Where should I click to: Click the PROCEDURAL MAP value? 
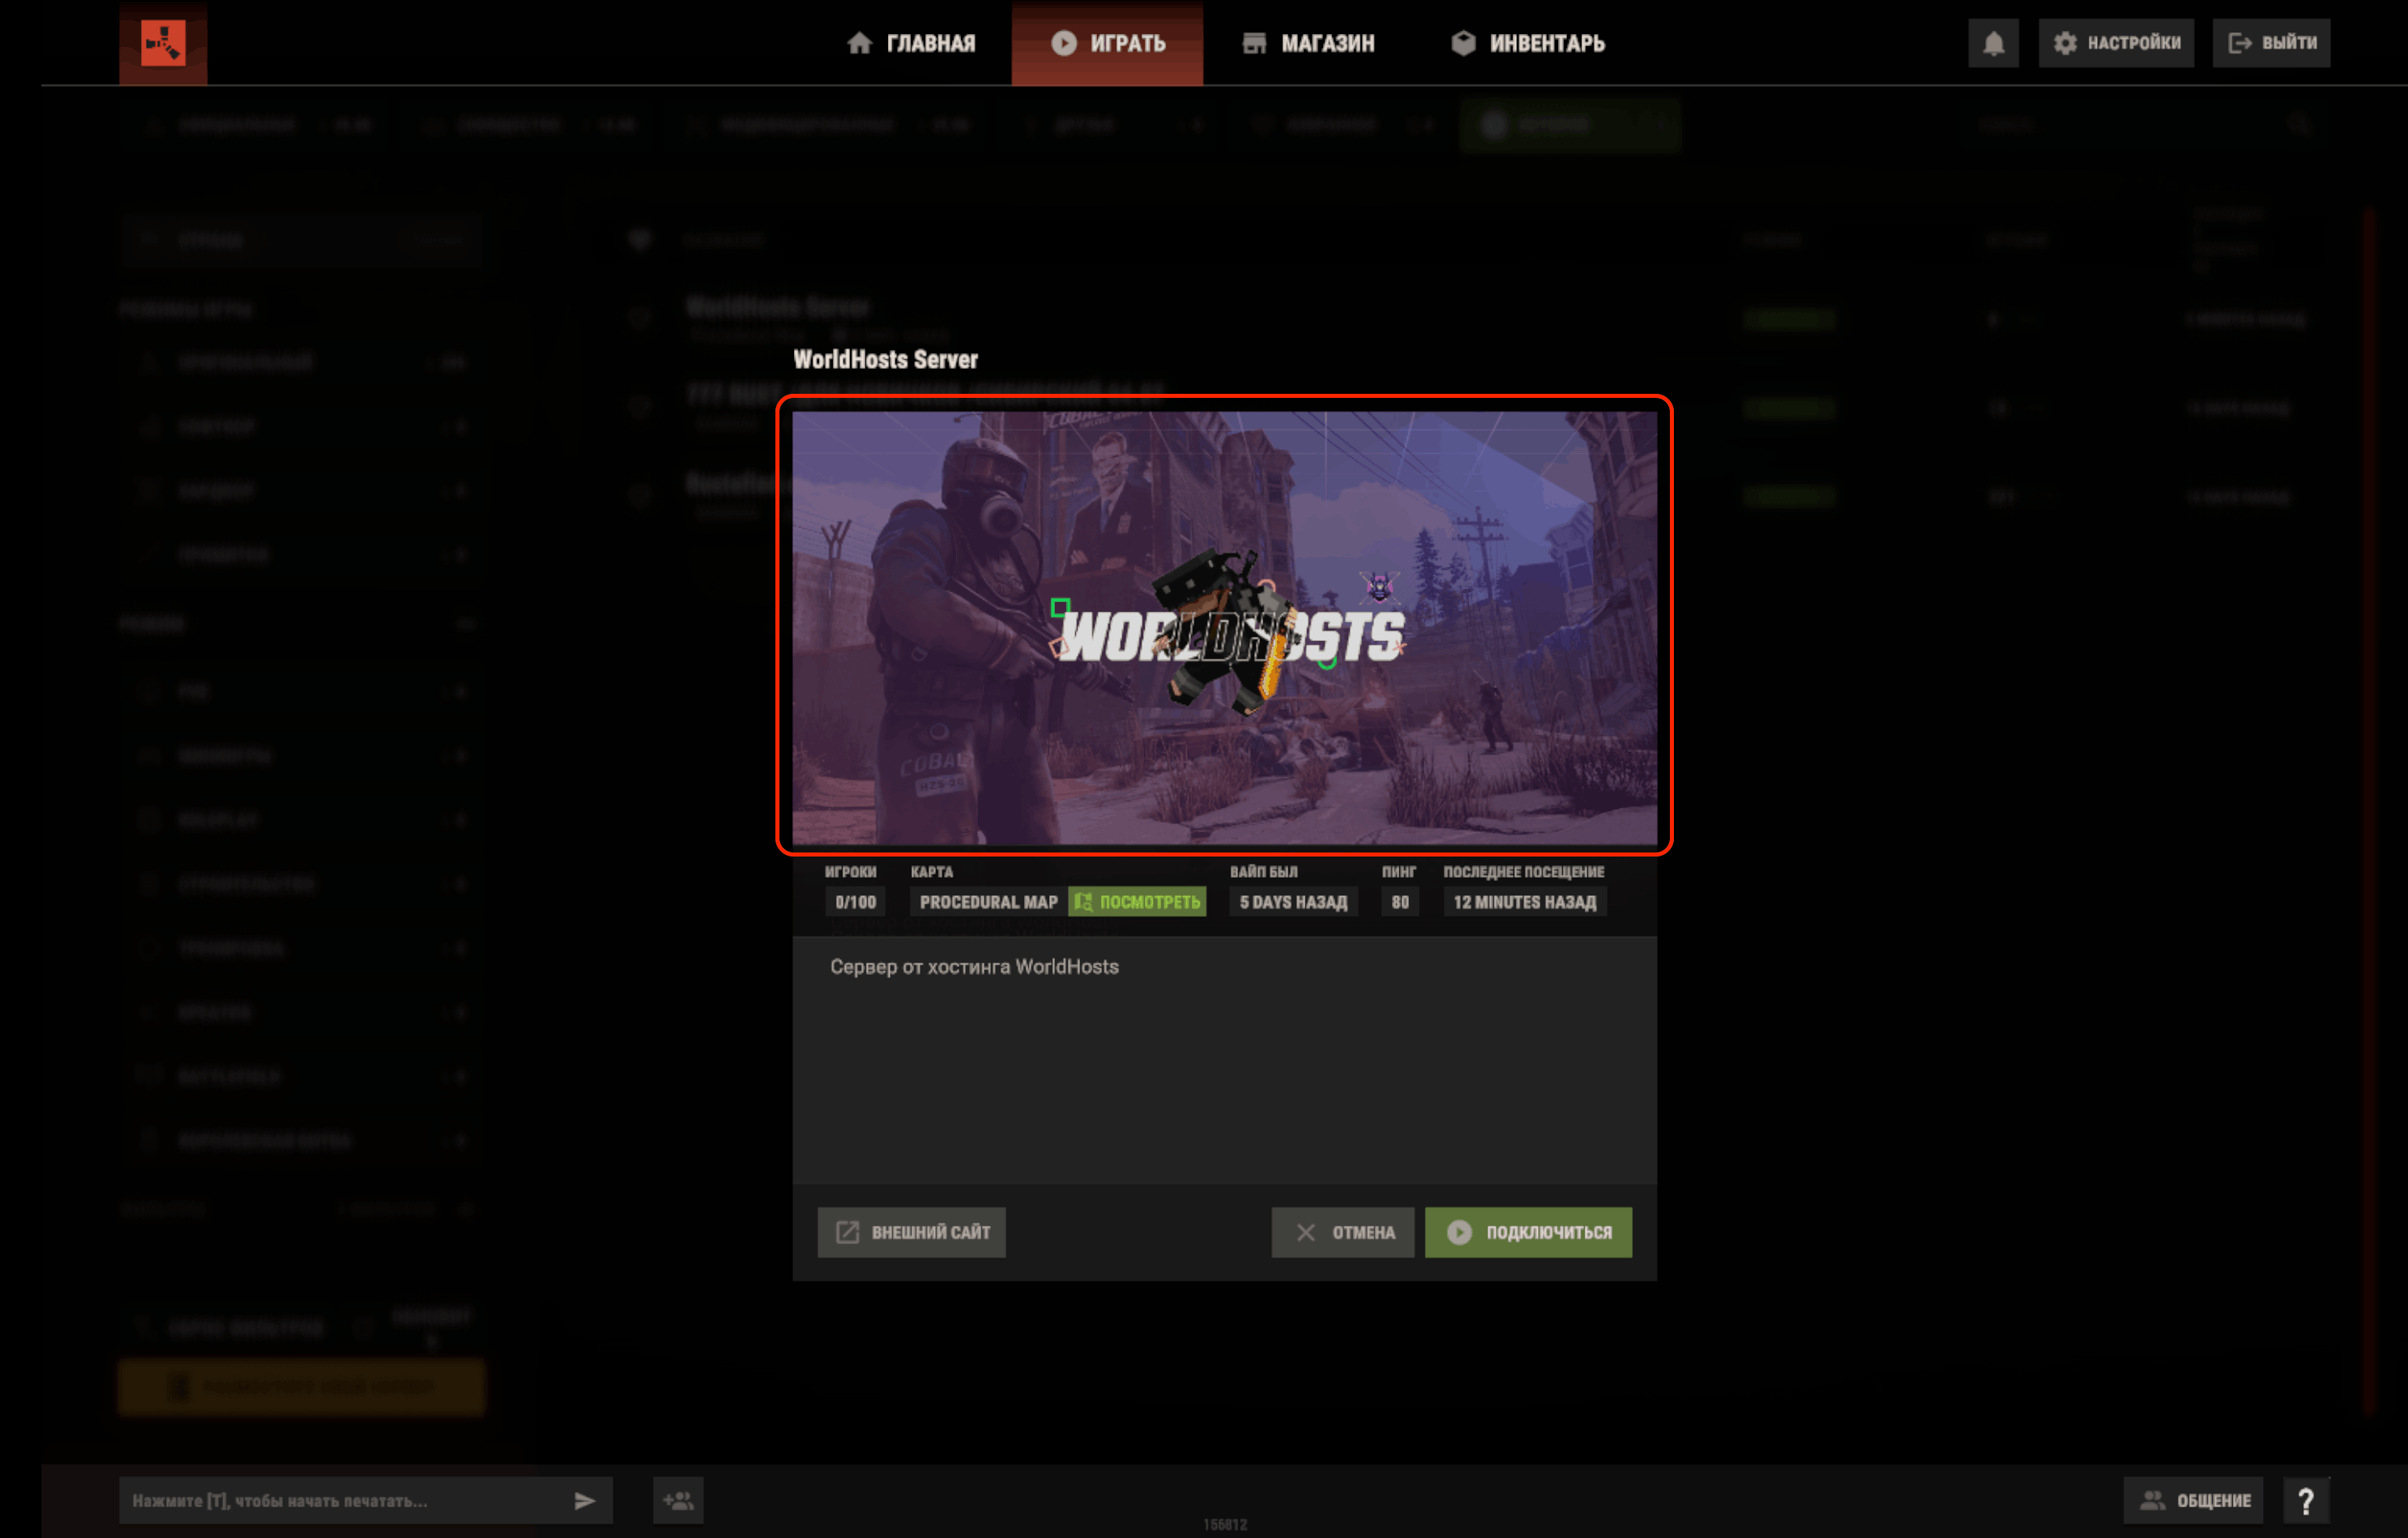988,902
